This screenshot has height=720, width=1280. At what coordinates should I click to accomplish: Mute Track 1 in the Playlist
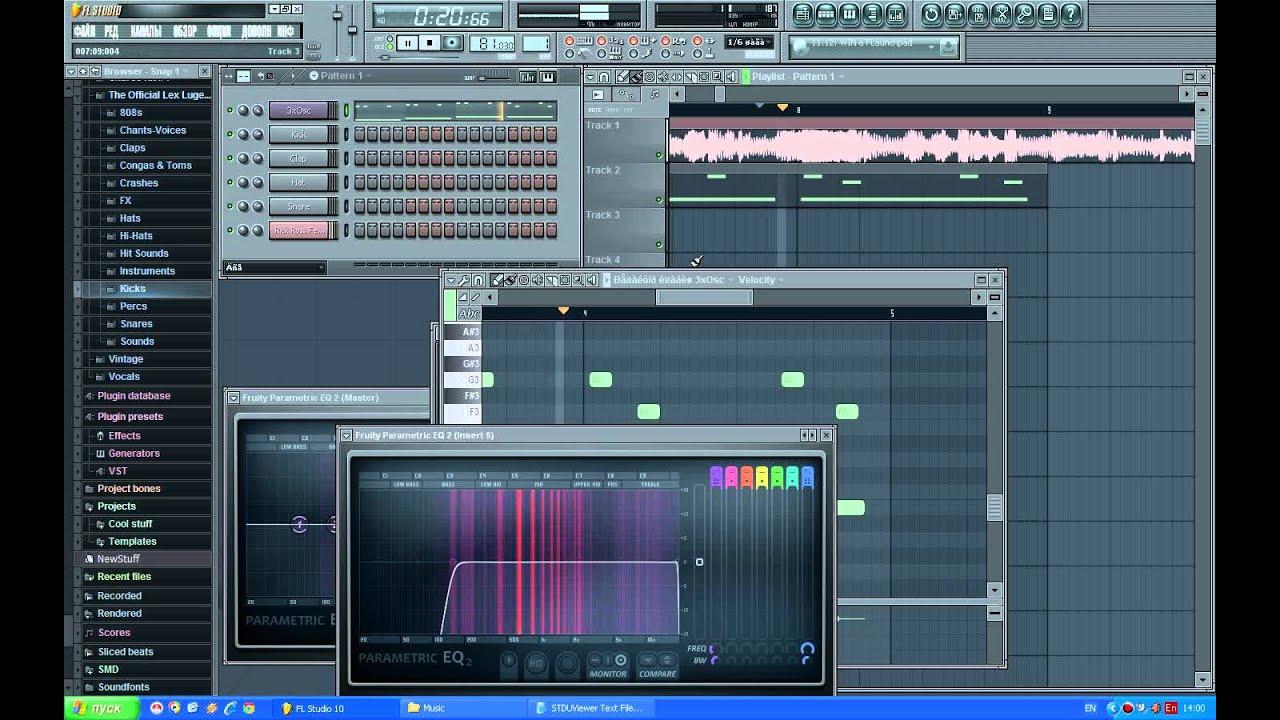click(659, 155)
